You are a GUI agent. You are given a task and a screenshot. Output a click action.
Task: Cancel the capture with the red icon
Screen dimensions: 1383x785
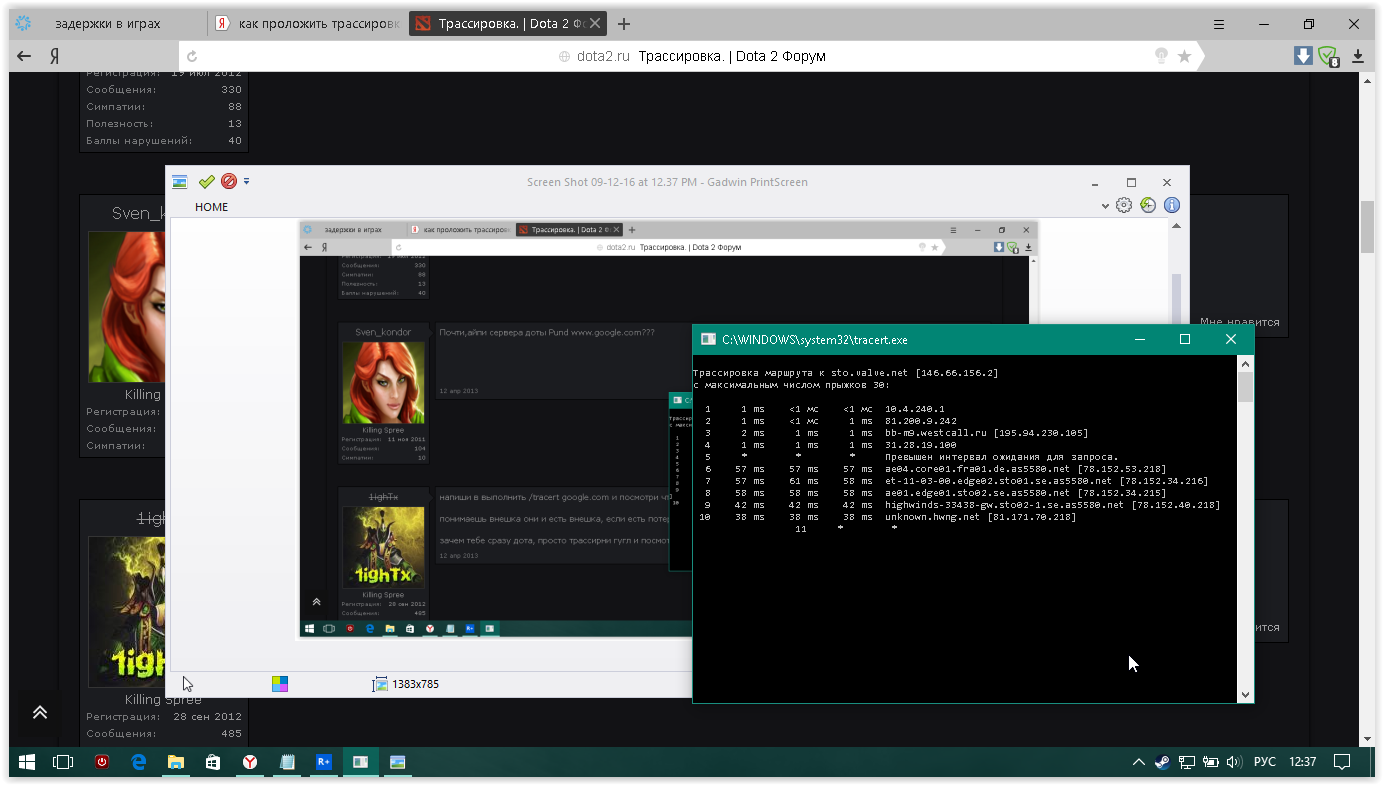pyautogui.click(x=229, y=182)
